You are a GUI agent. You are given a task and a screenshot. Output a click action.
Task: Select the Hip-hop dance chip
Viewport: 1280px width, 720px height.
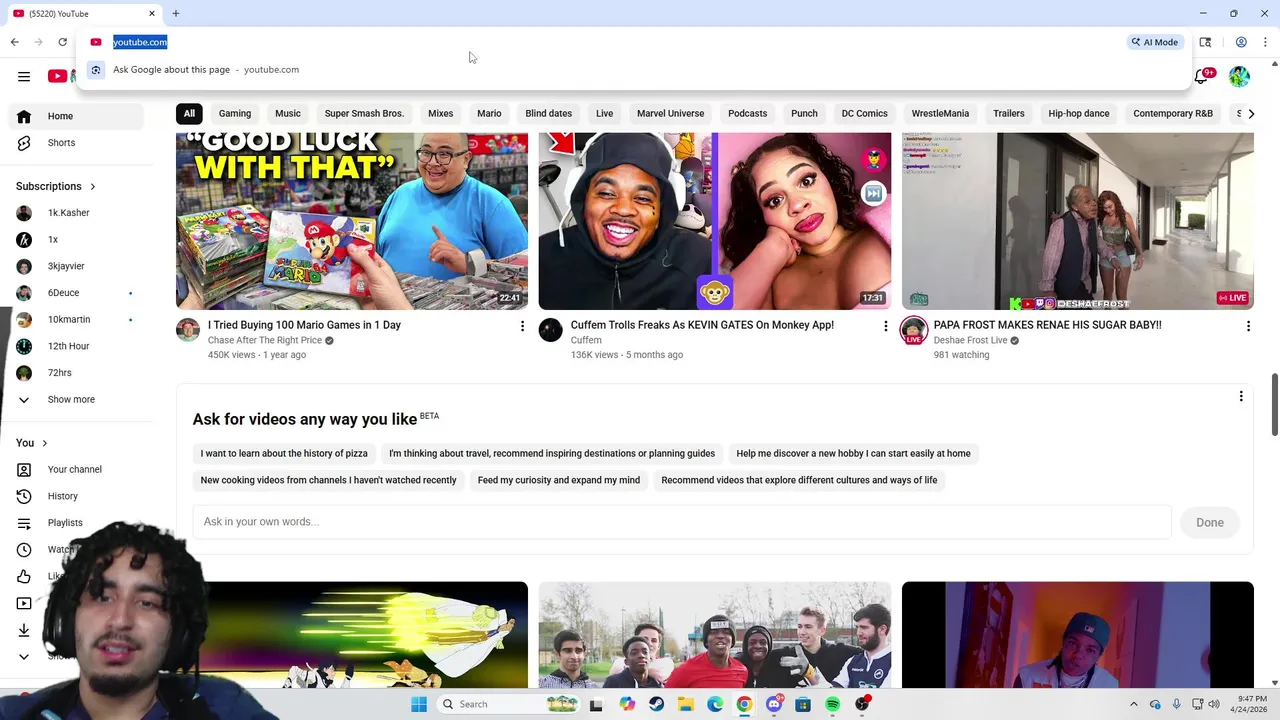point(1079,114)
